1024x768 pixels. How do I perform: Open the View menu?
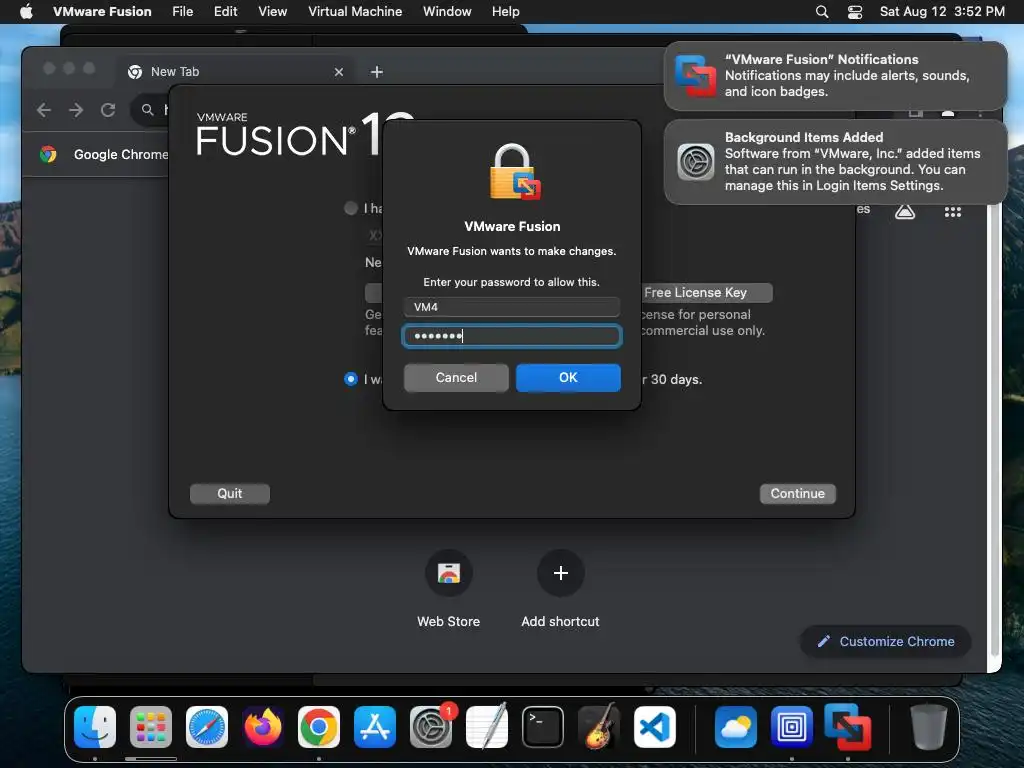(272, 12)
